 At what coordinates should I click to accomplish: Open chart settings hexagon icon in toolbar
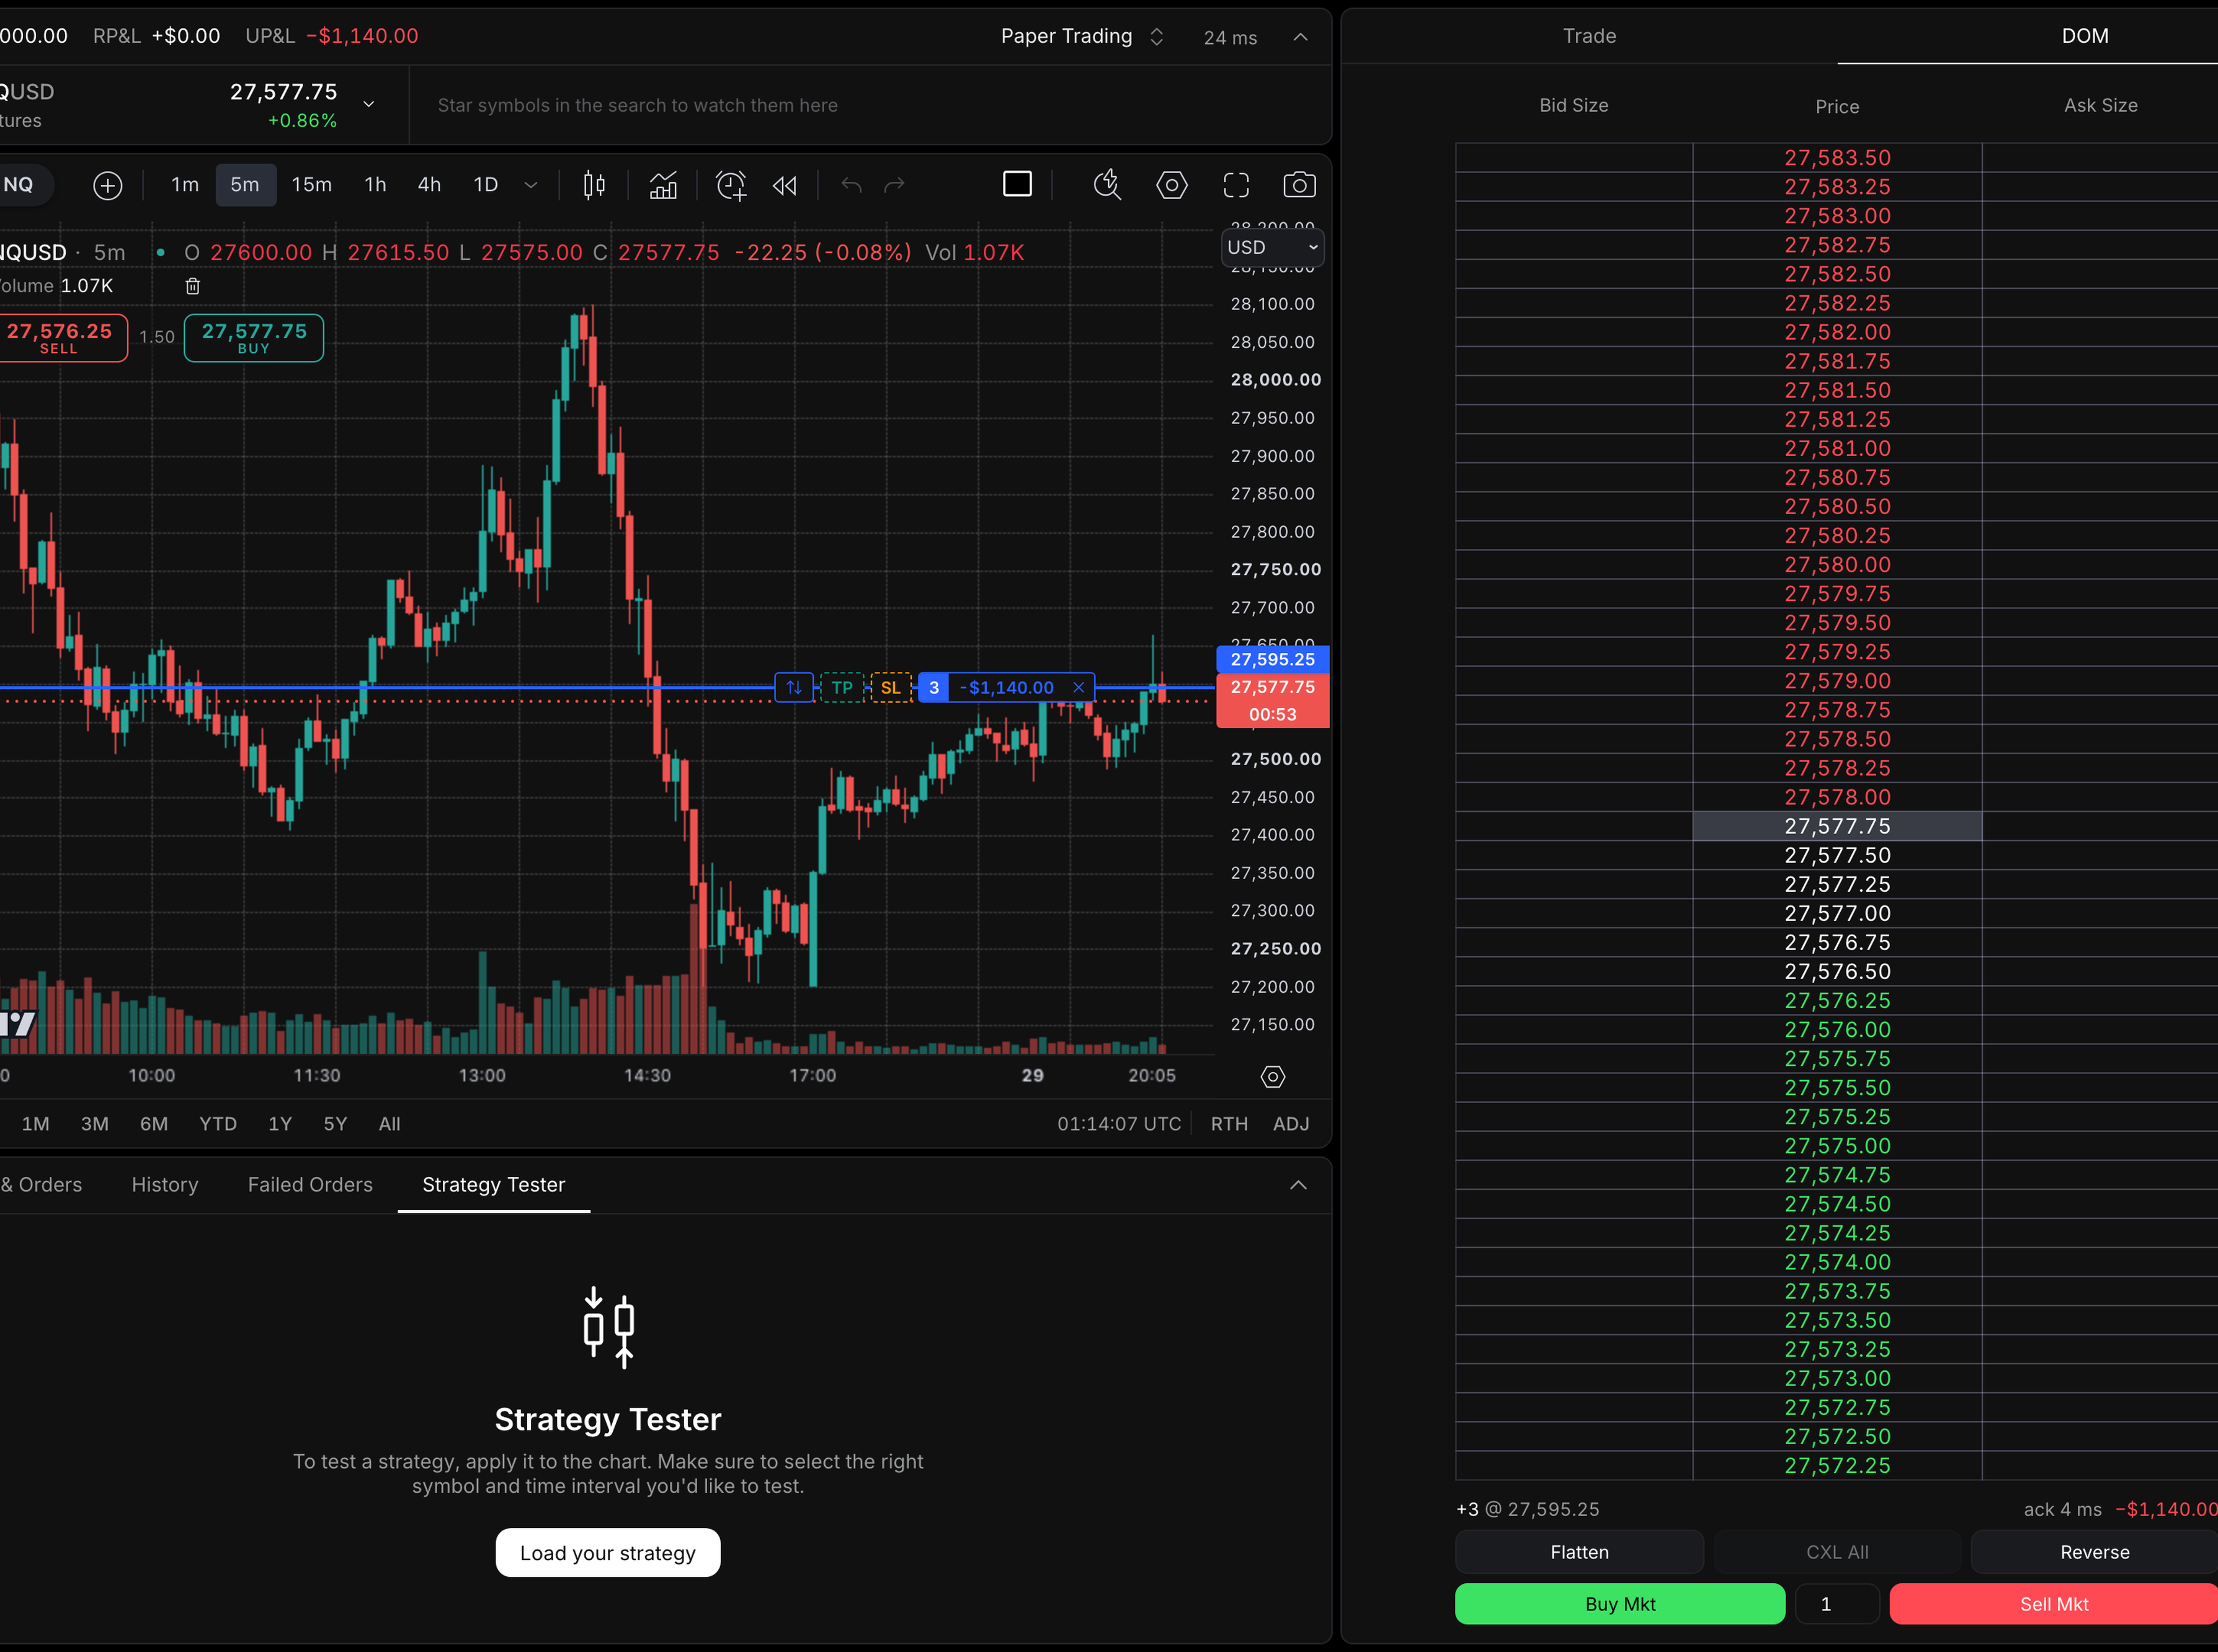click(1172, 185)
